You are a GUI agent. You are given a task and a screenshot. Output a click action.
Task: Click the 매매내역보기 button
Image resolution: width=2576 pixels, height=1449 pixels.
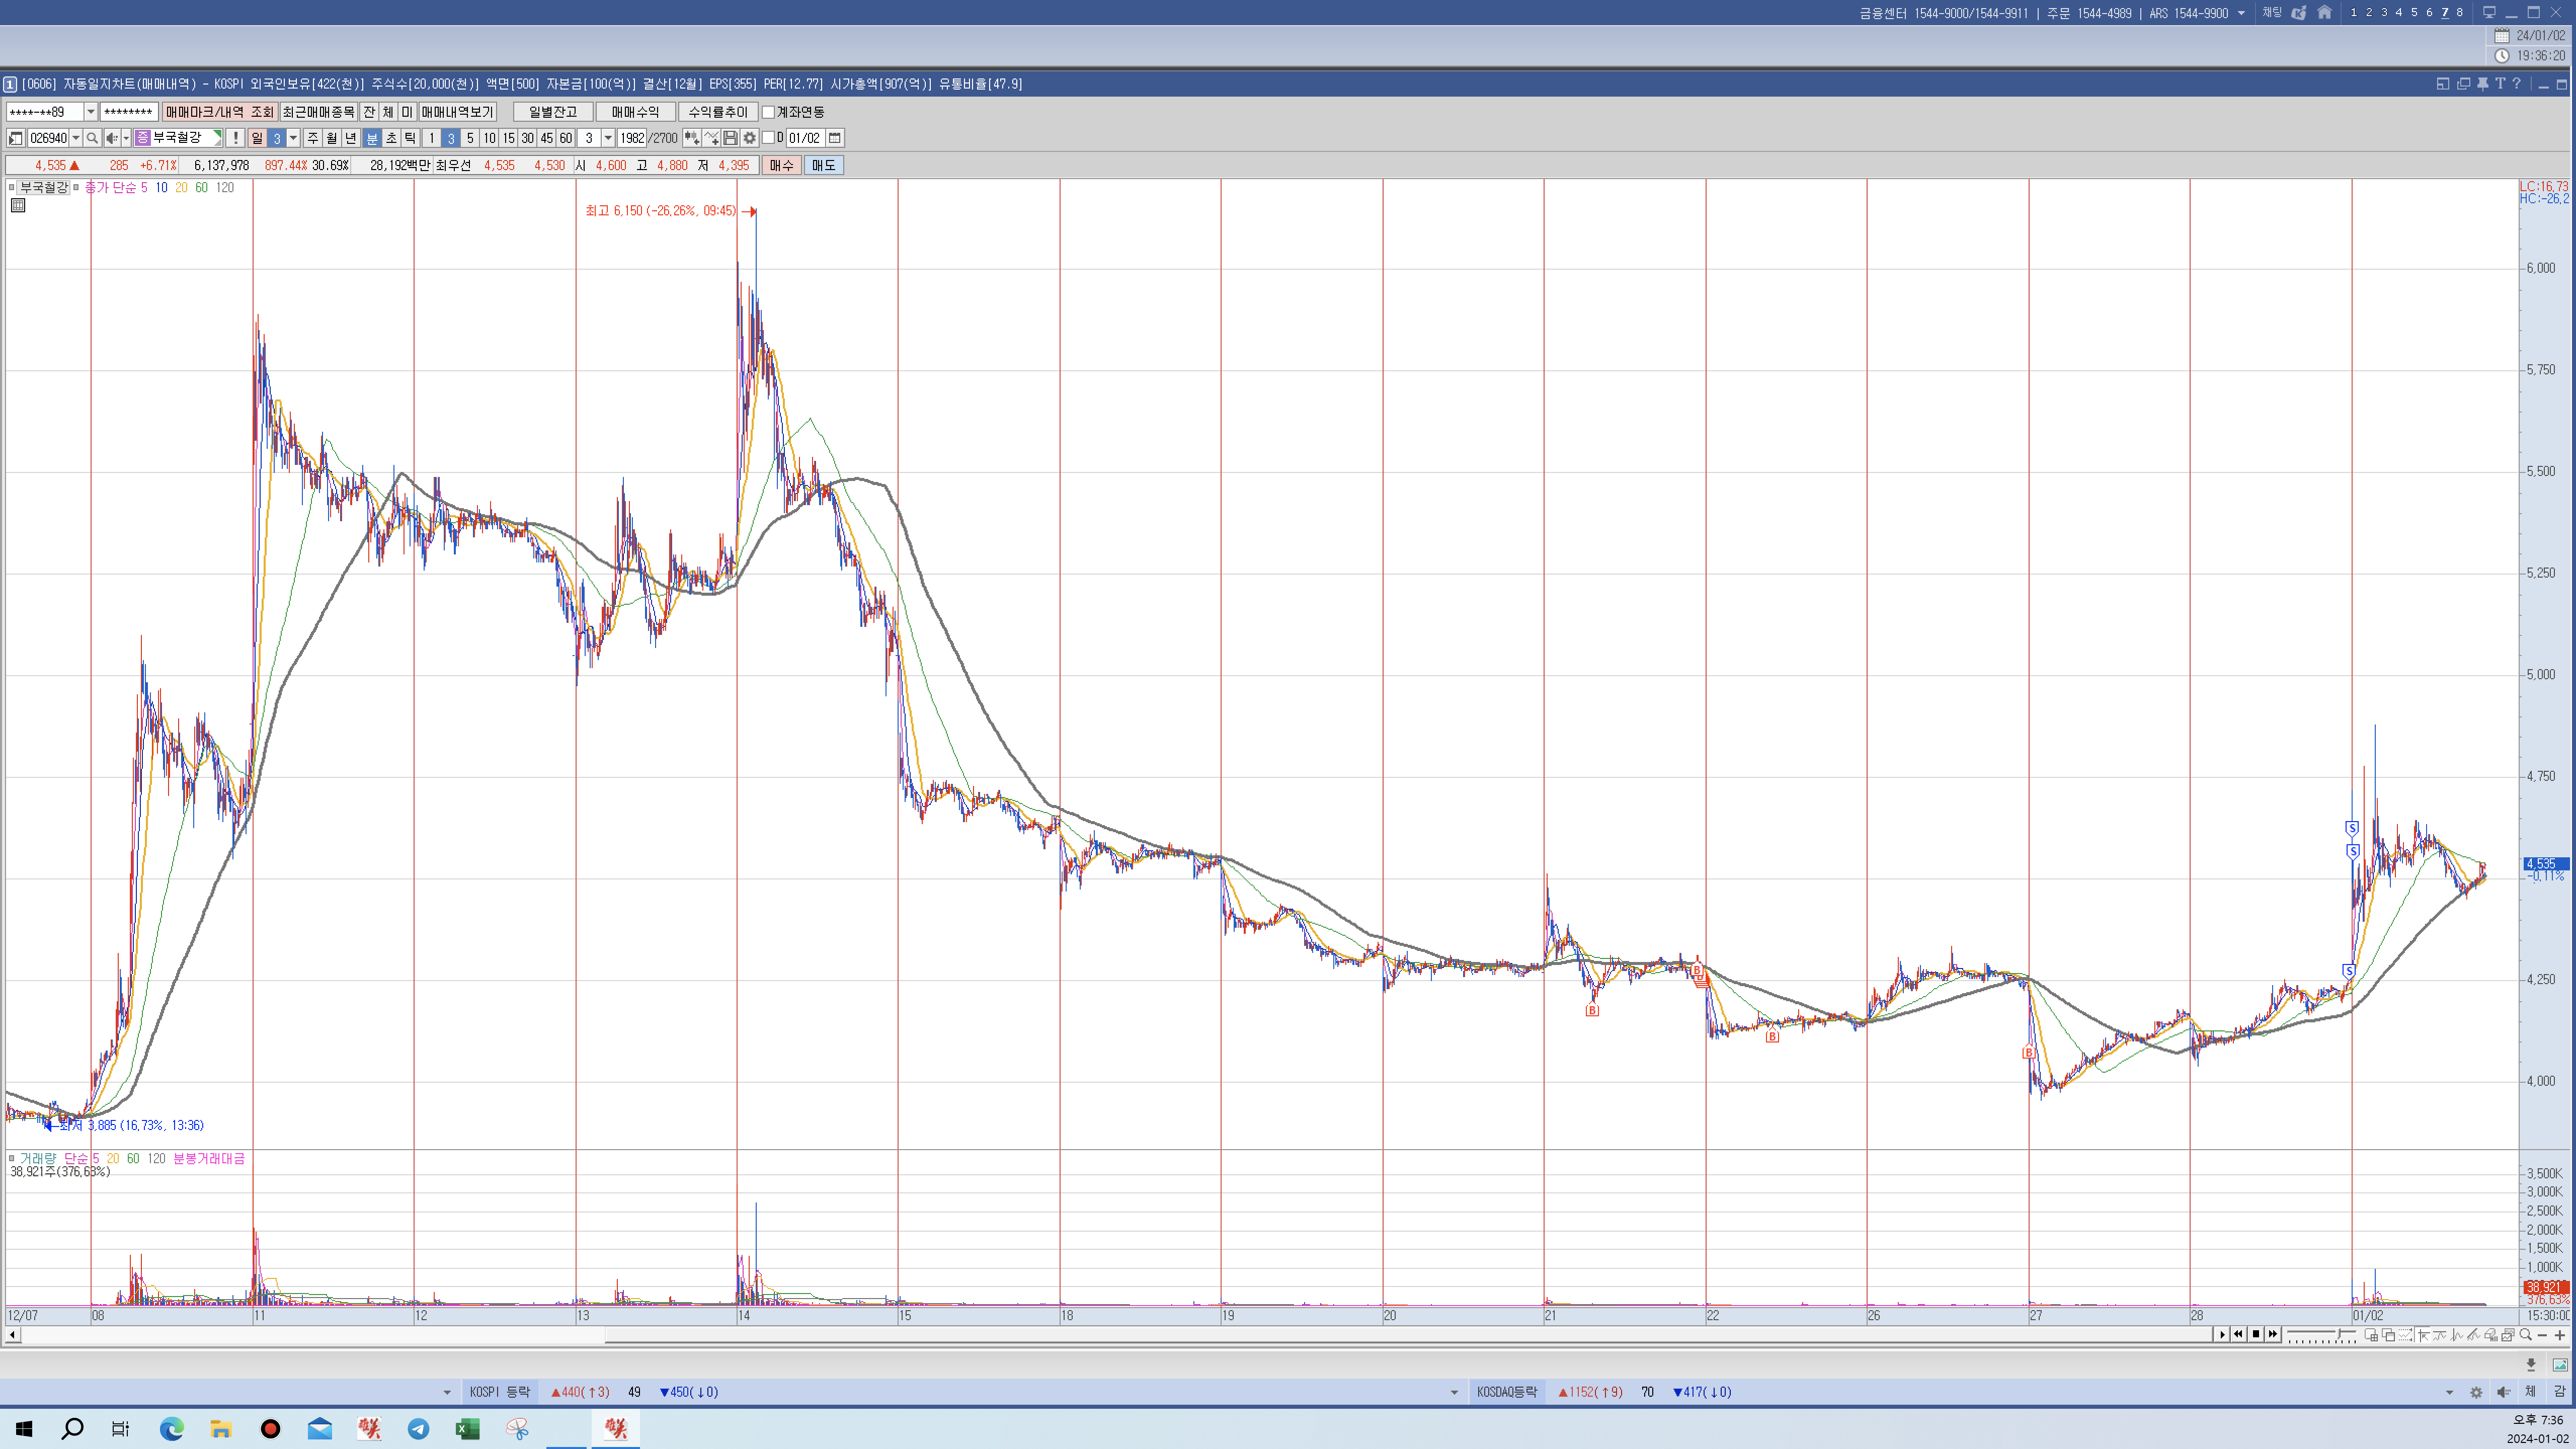point(458,112)
